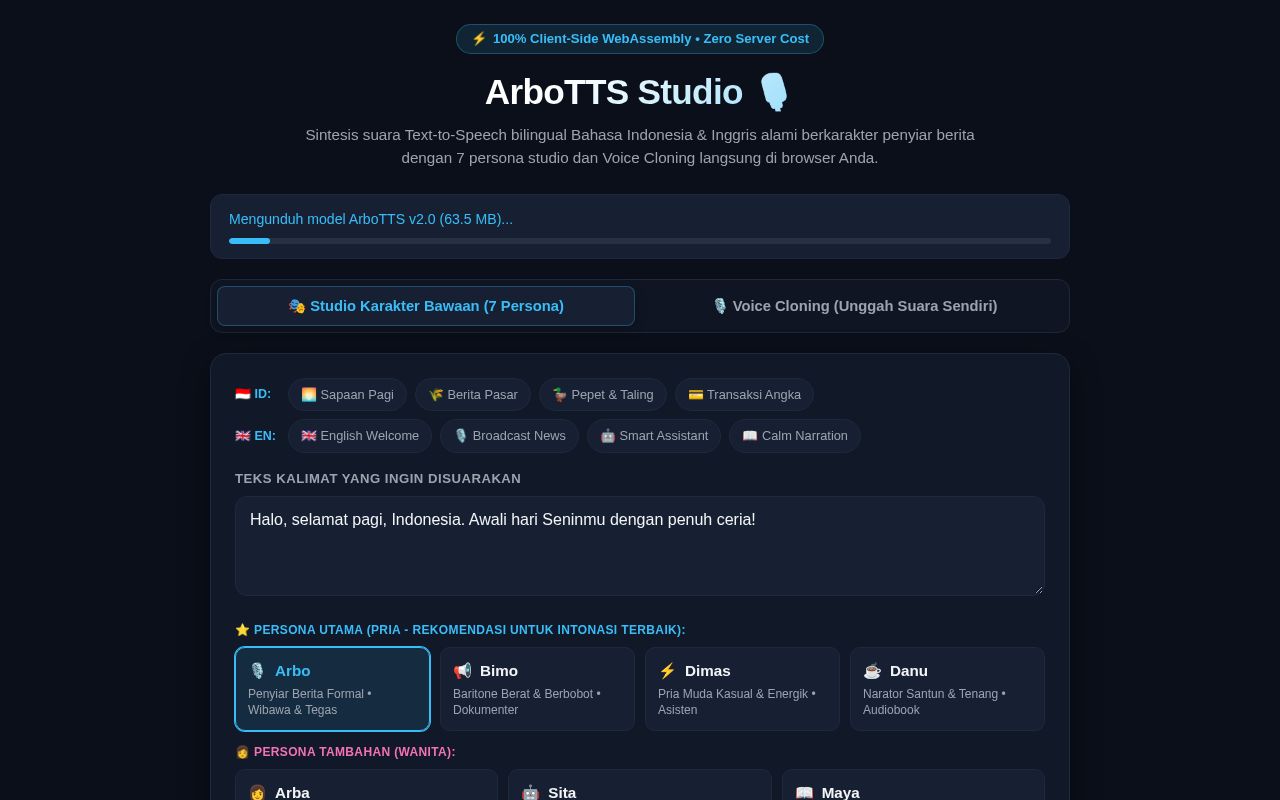Click the lightning icon on Dimas card
The image size is (1280, 800).
[667, 671]
